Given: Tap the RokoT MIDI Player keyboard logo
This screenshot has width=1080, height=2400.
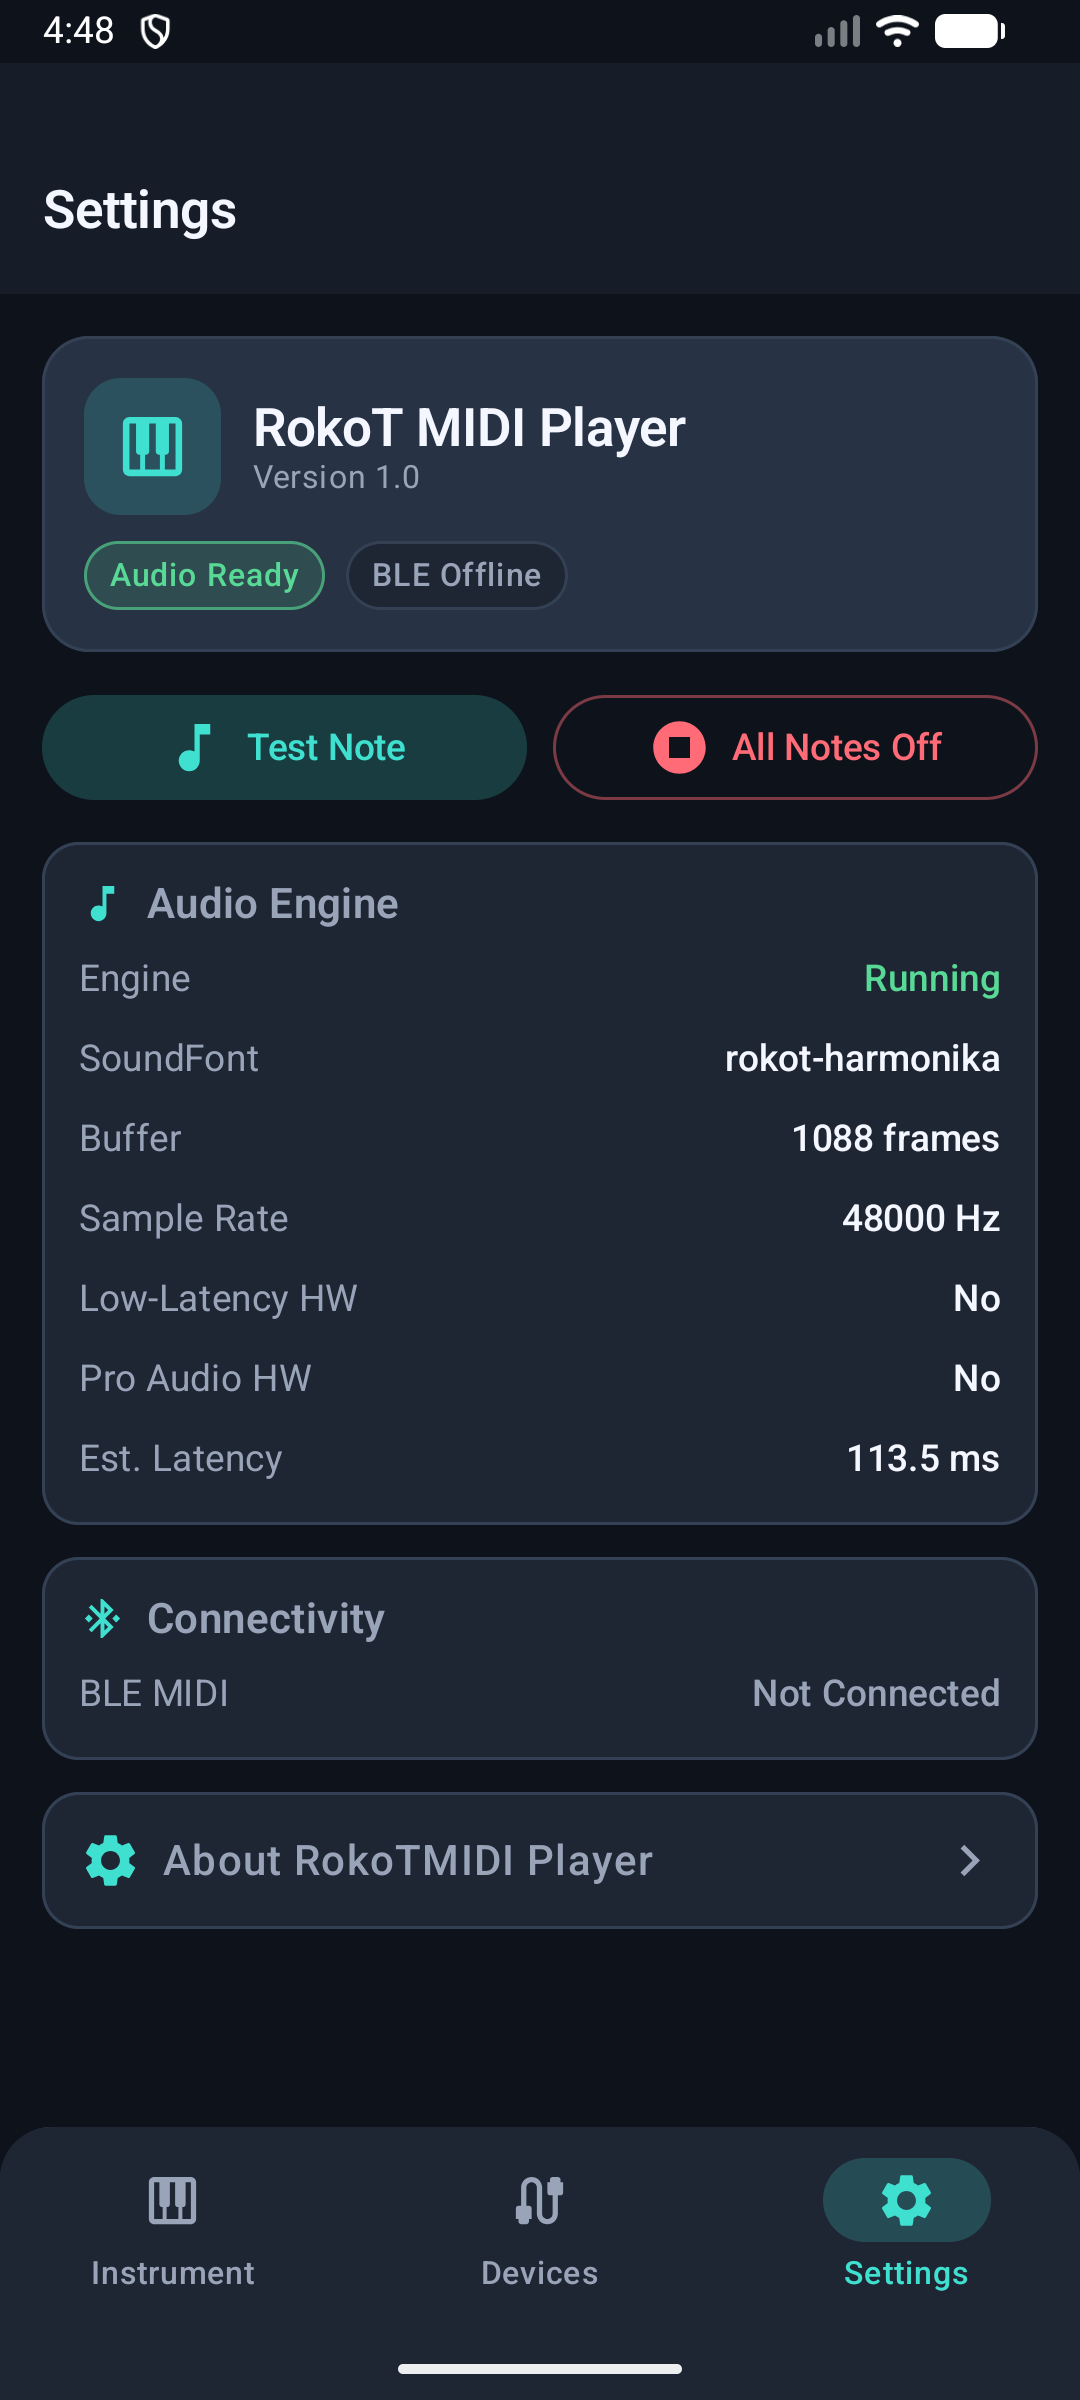Looking at the screenshot, I should [152, 446].
